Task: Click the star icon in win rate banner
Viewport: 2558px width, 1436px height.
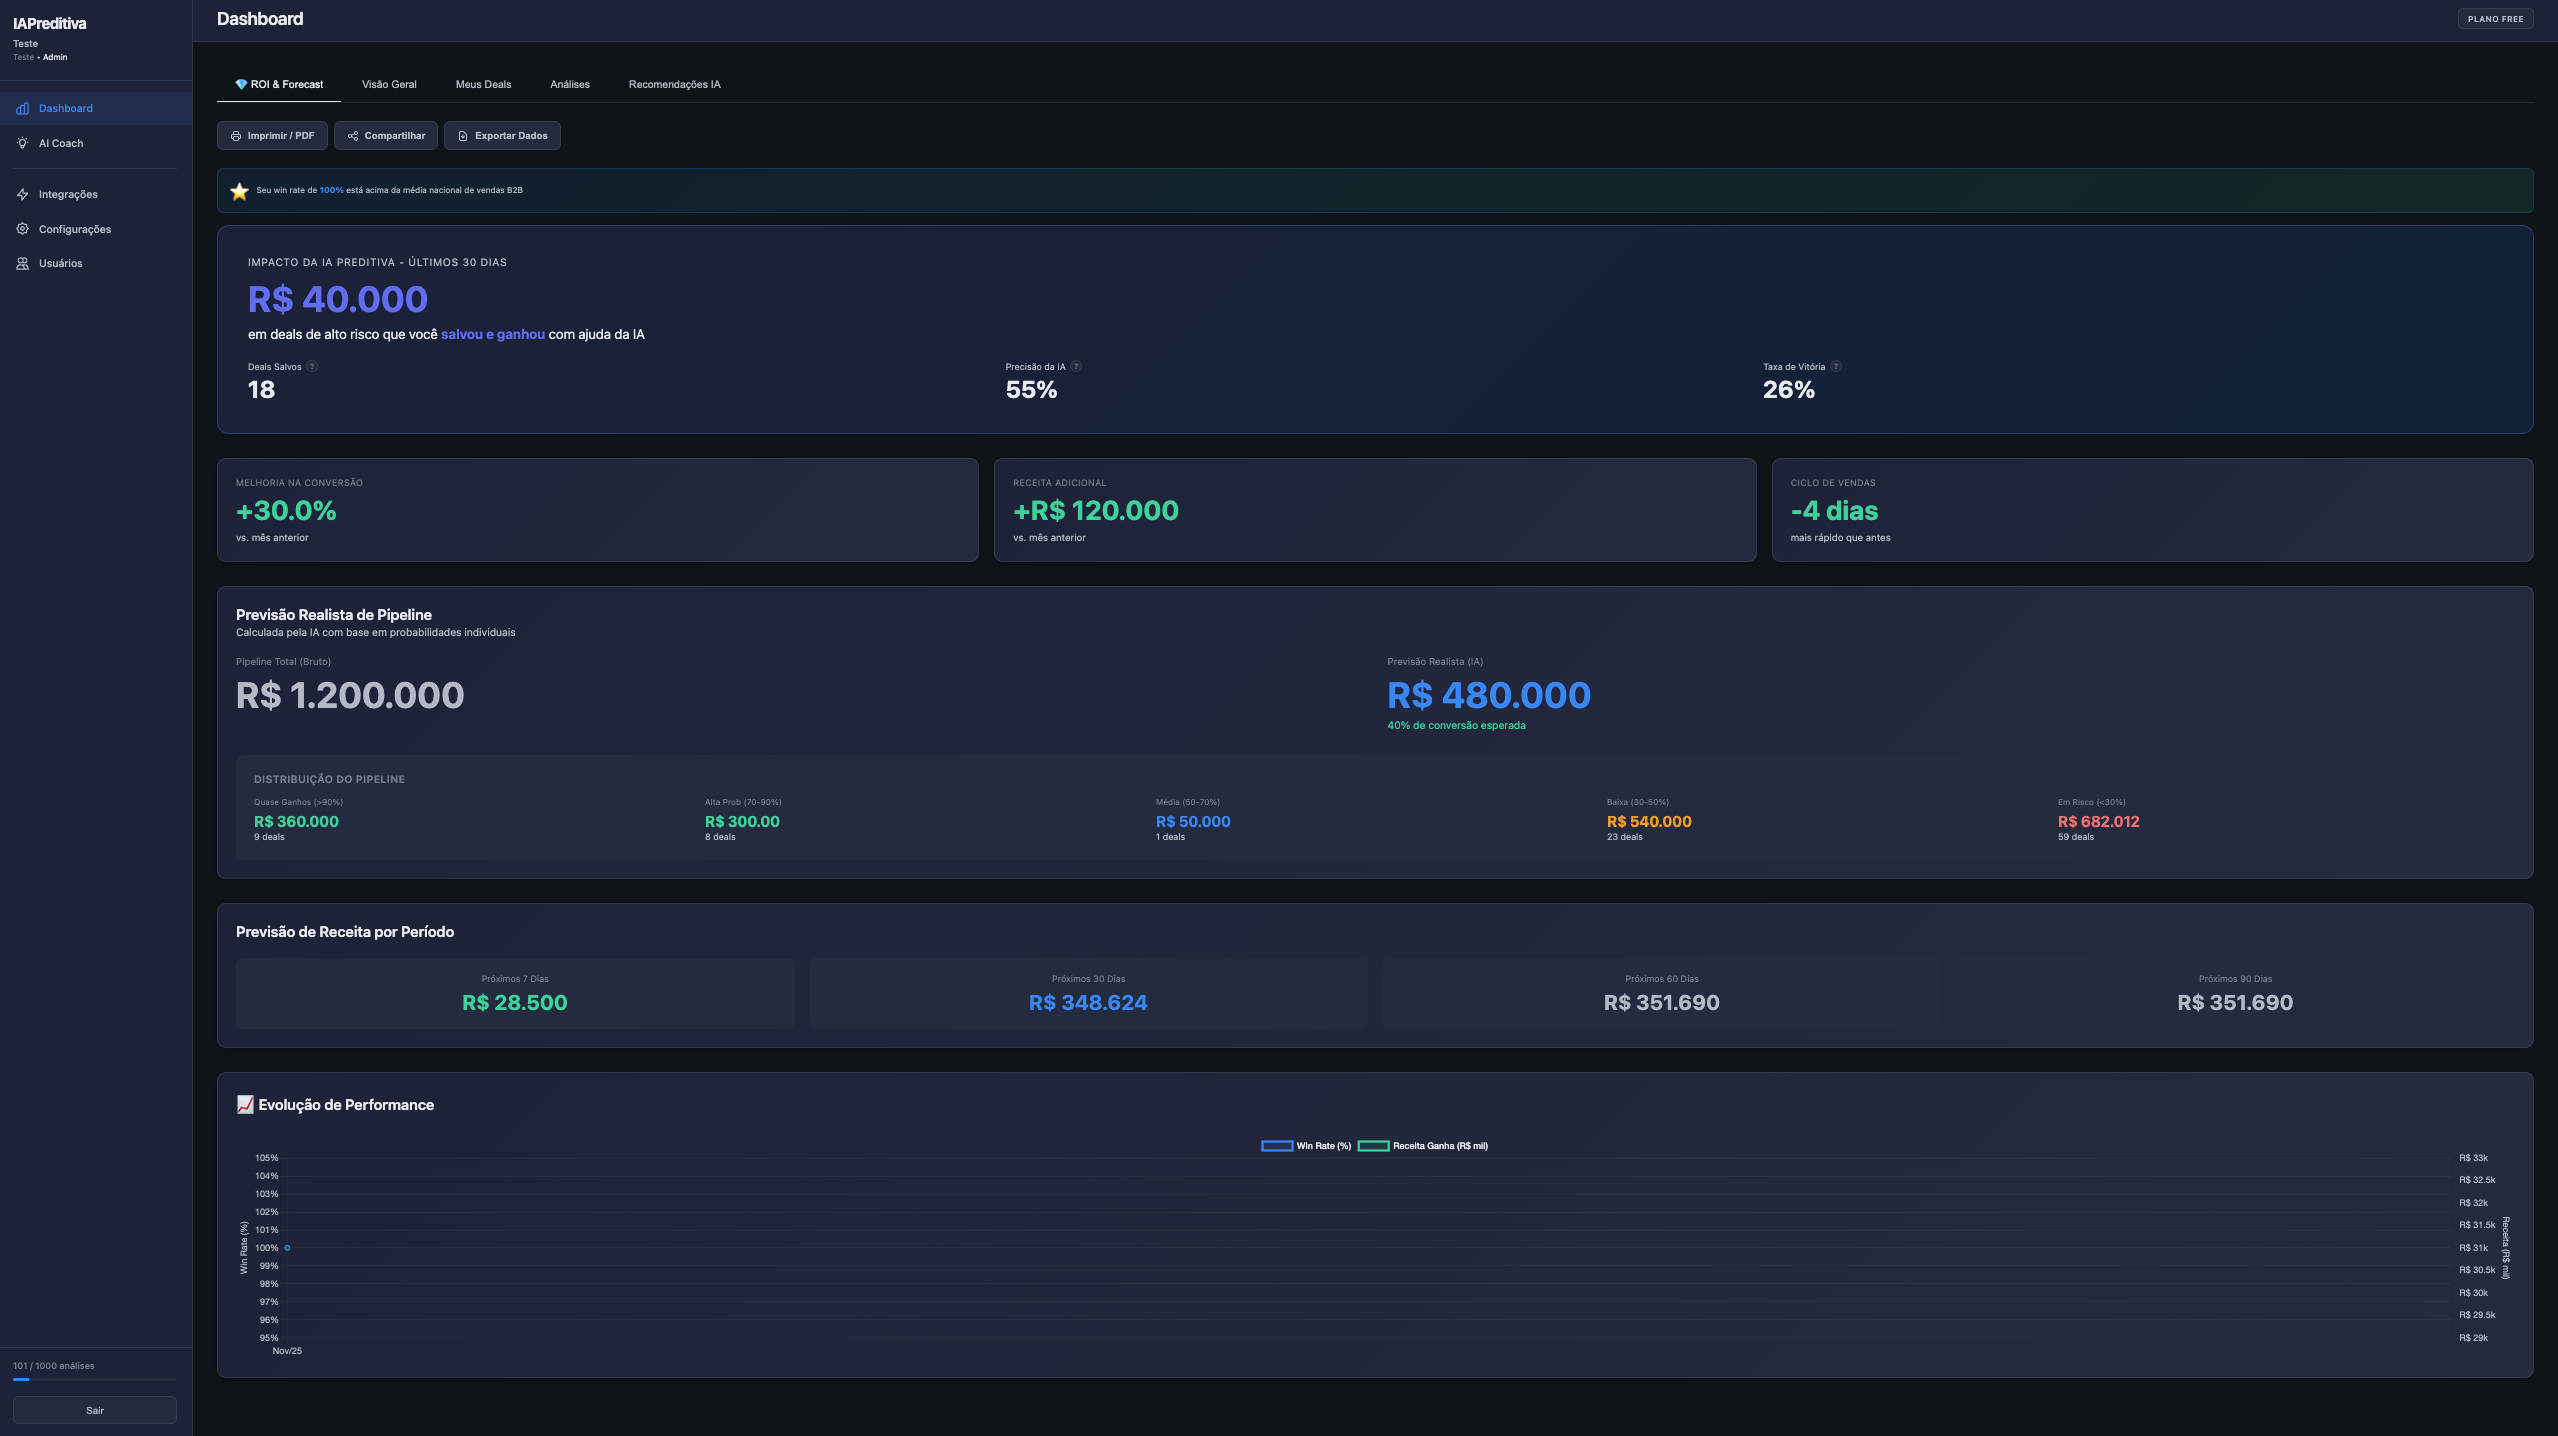Action: click(x=239, y=190)
